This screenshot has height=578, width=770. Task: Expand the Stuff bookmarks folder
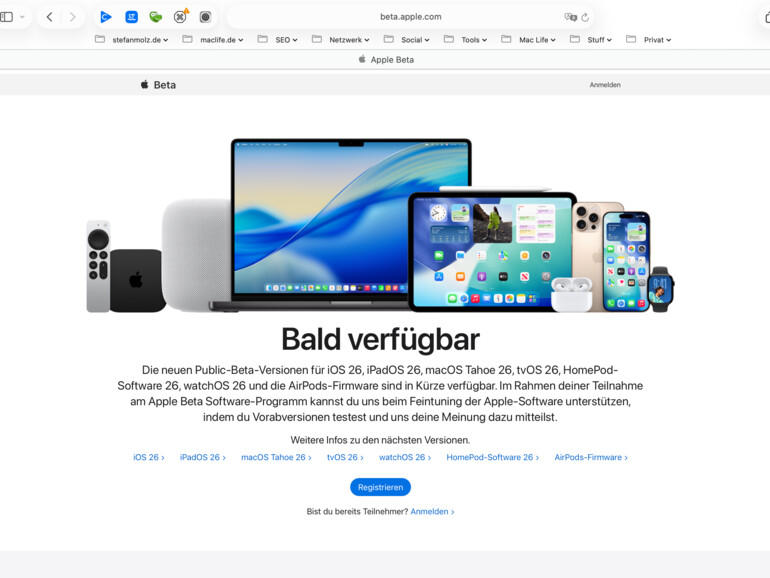(x=591, y=40)
